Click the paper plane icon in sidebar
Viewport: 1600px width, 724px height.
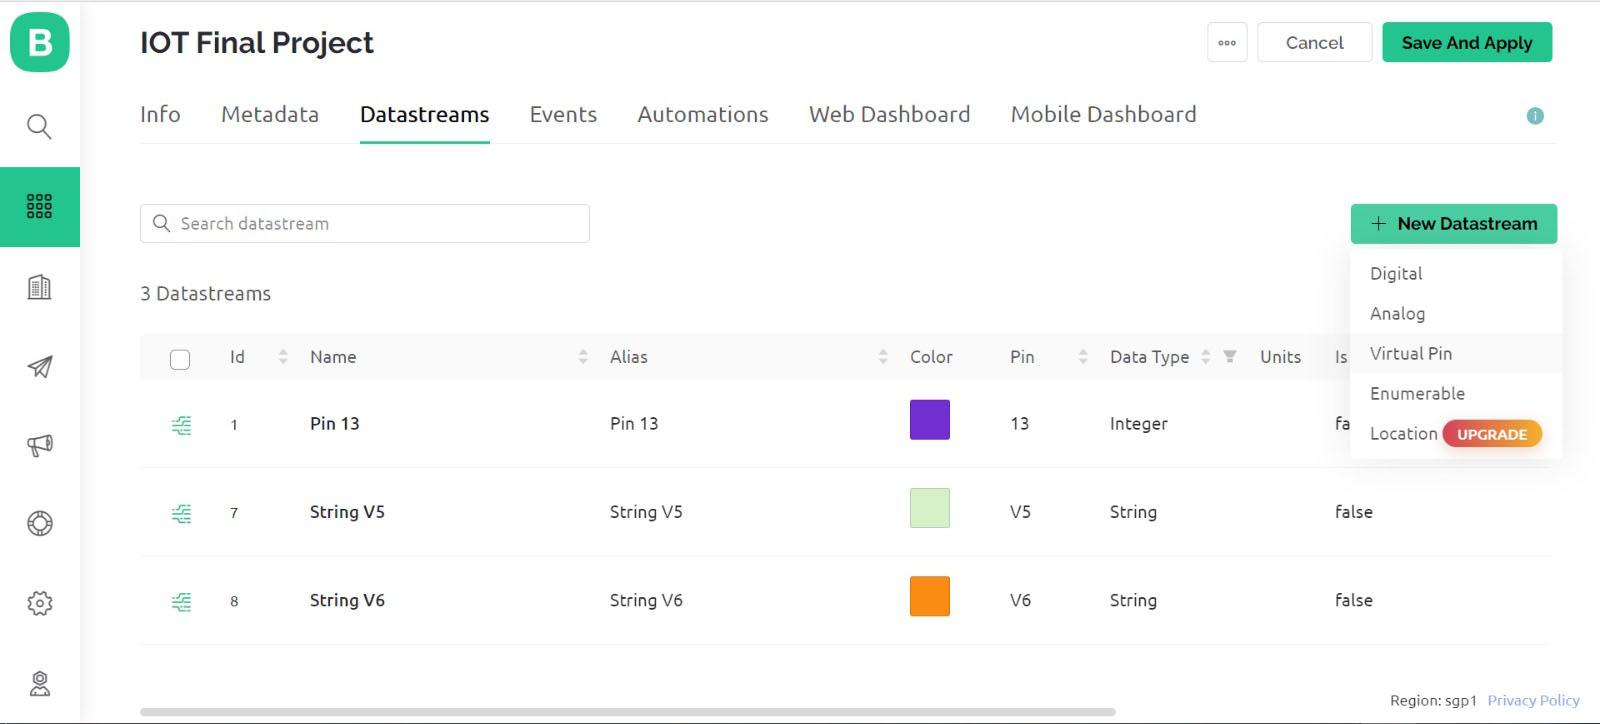click(x=39, y=367)
